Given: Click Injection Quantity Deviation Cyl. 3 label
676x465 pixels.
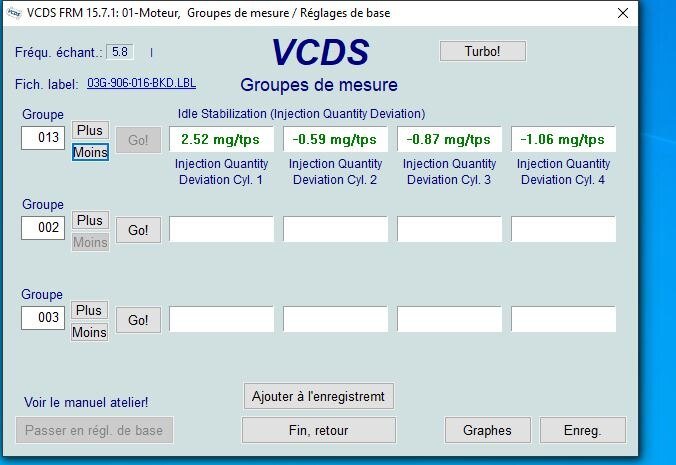Looking at the screenshot, I should (x=449, y=172).
